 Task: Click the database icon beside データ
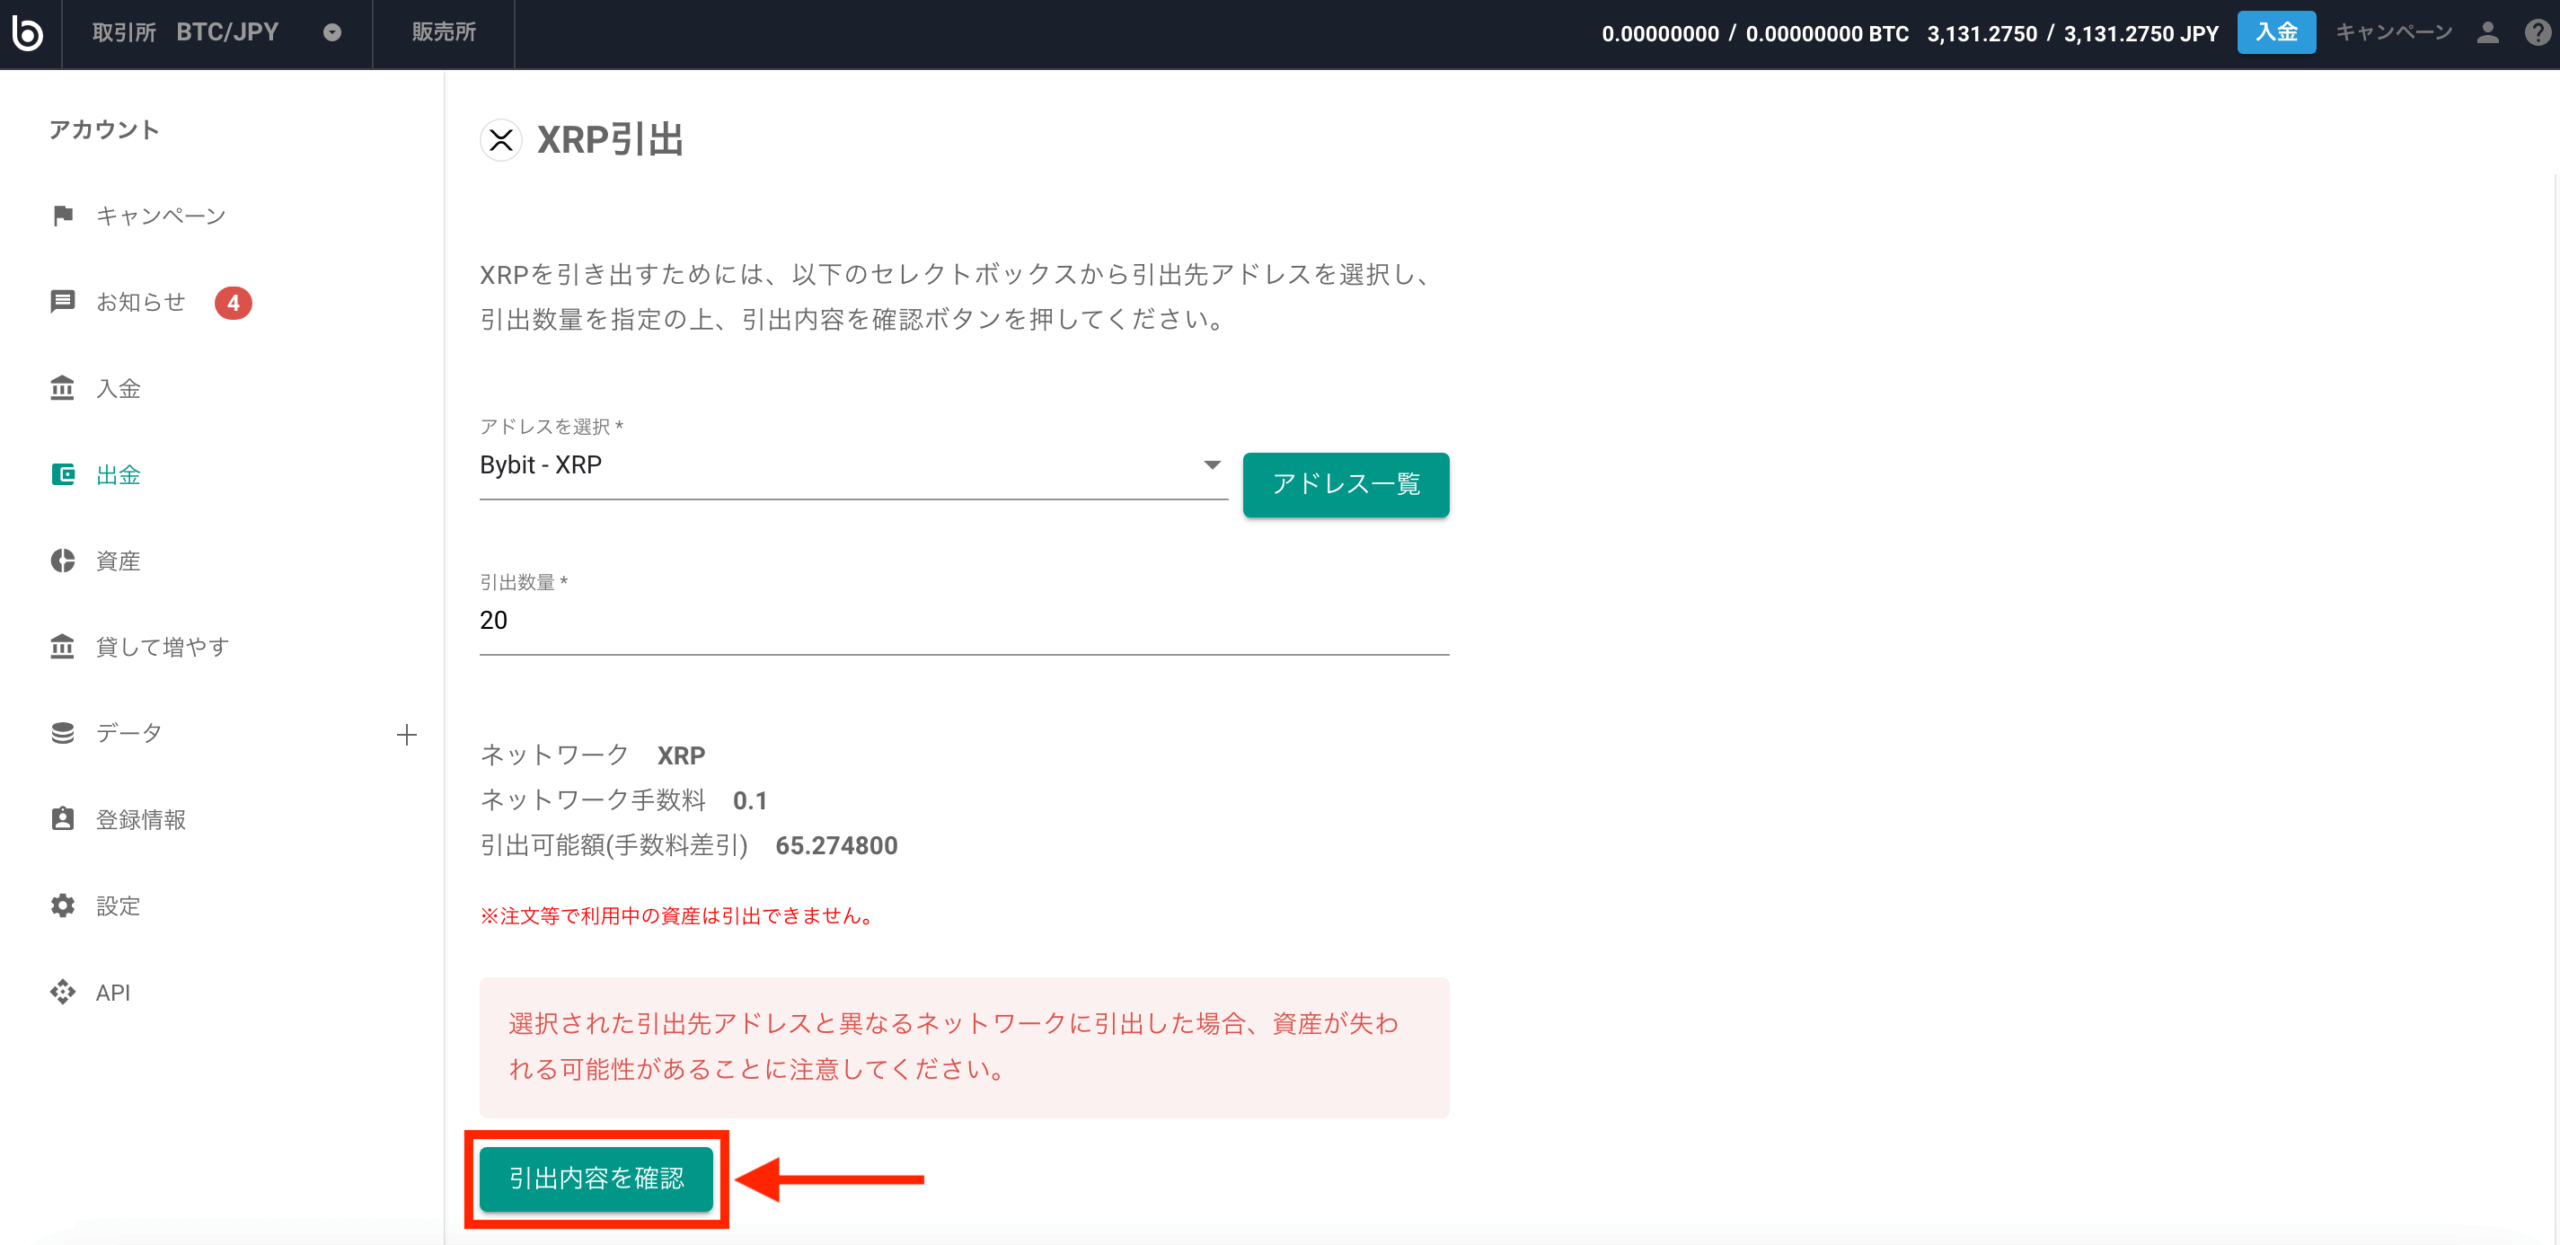(63, 733)
